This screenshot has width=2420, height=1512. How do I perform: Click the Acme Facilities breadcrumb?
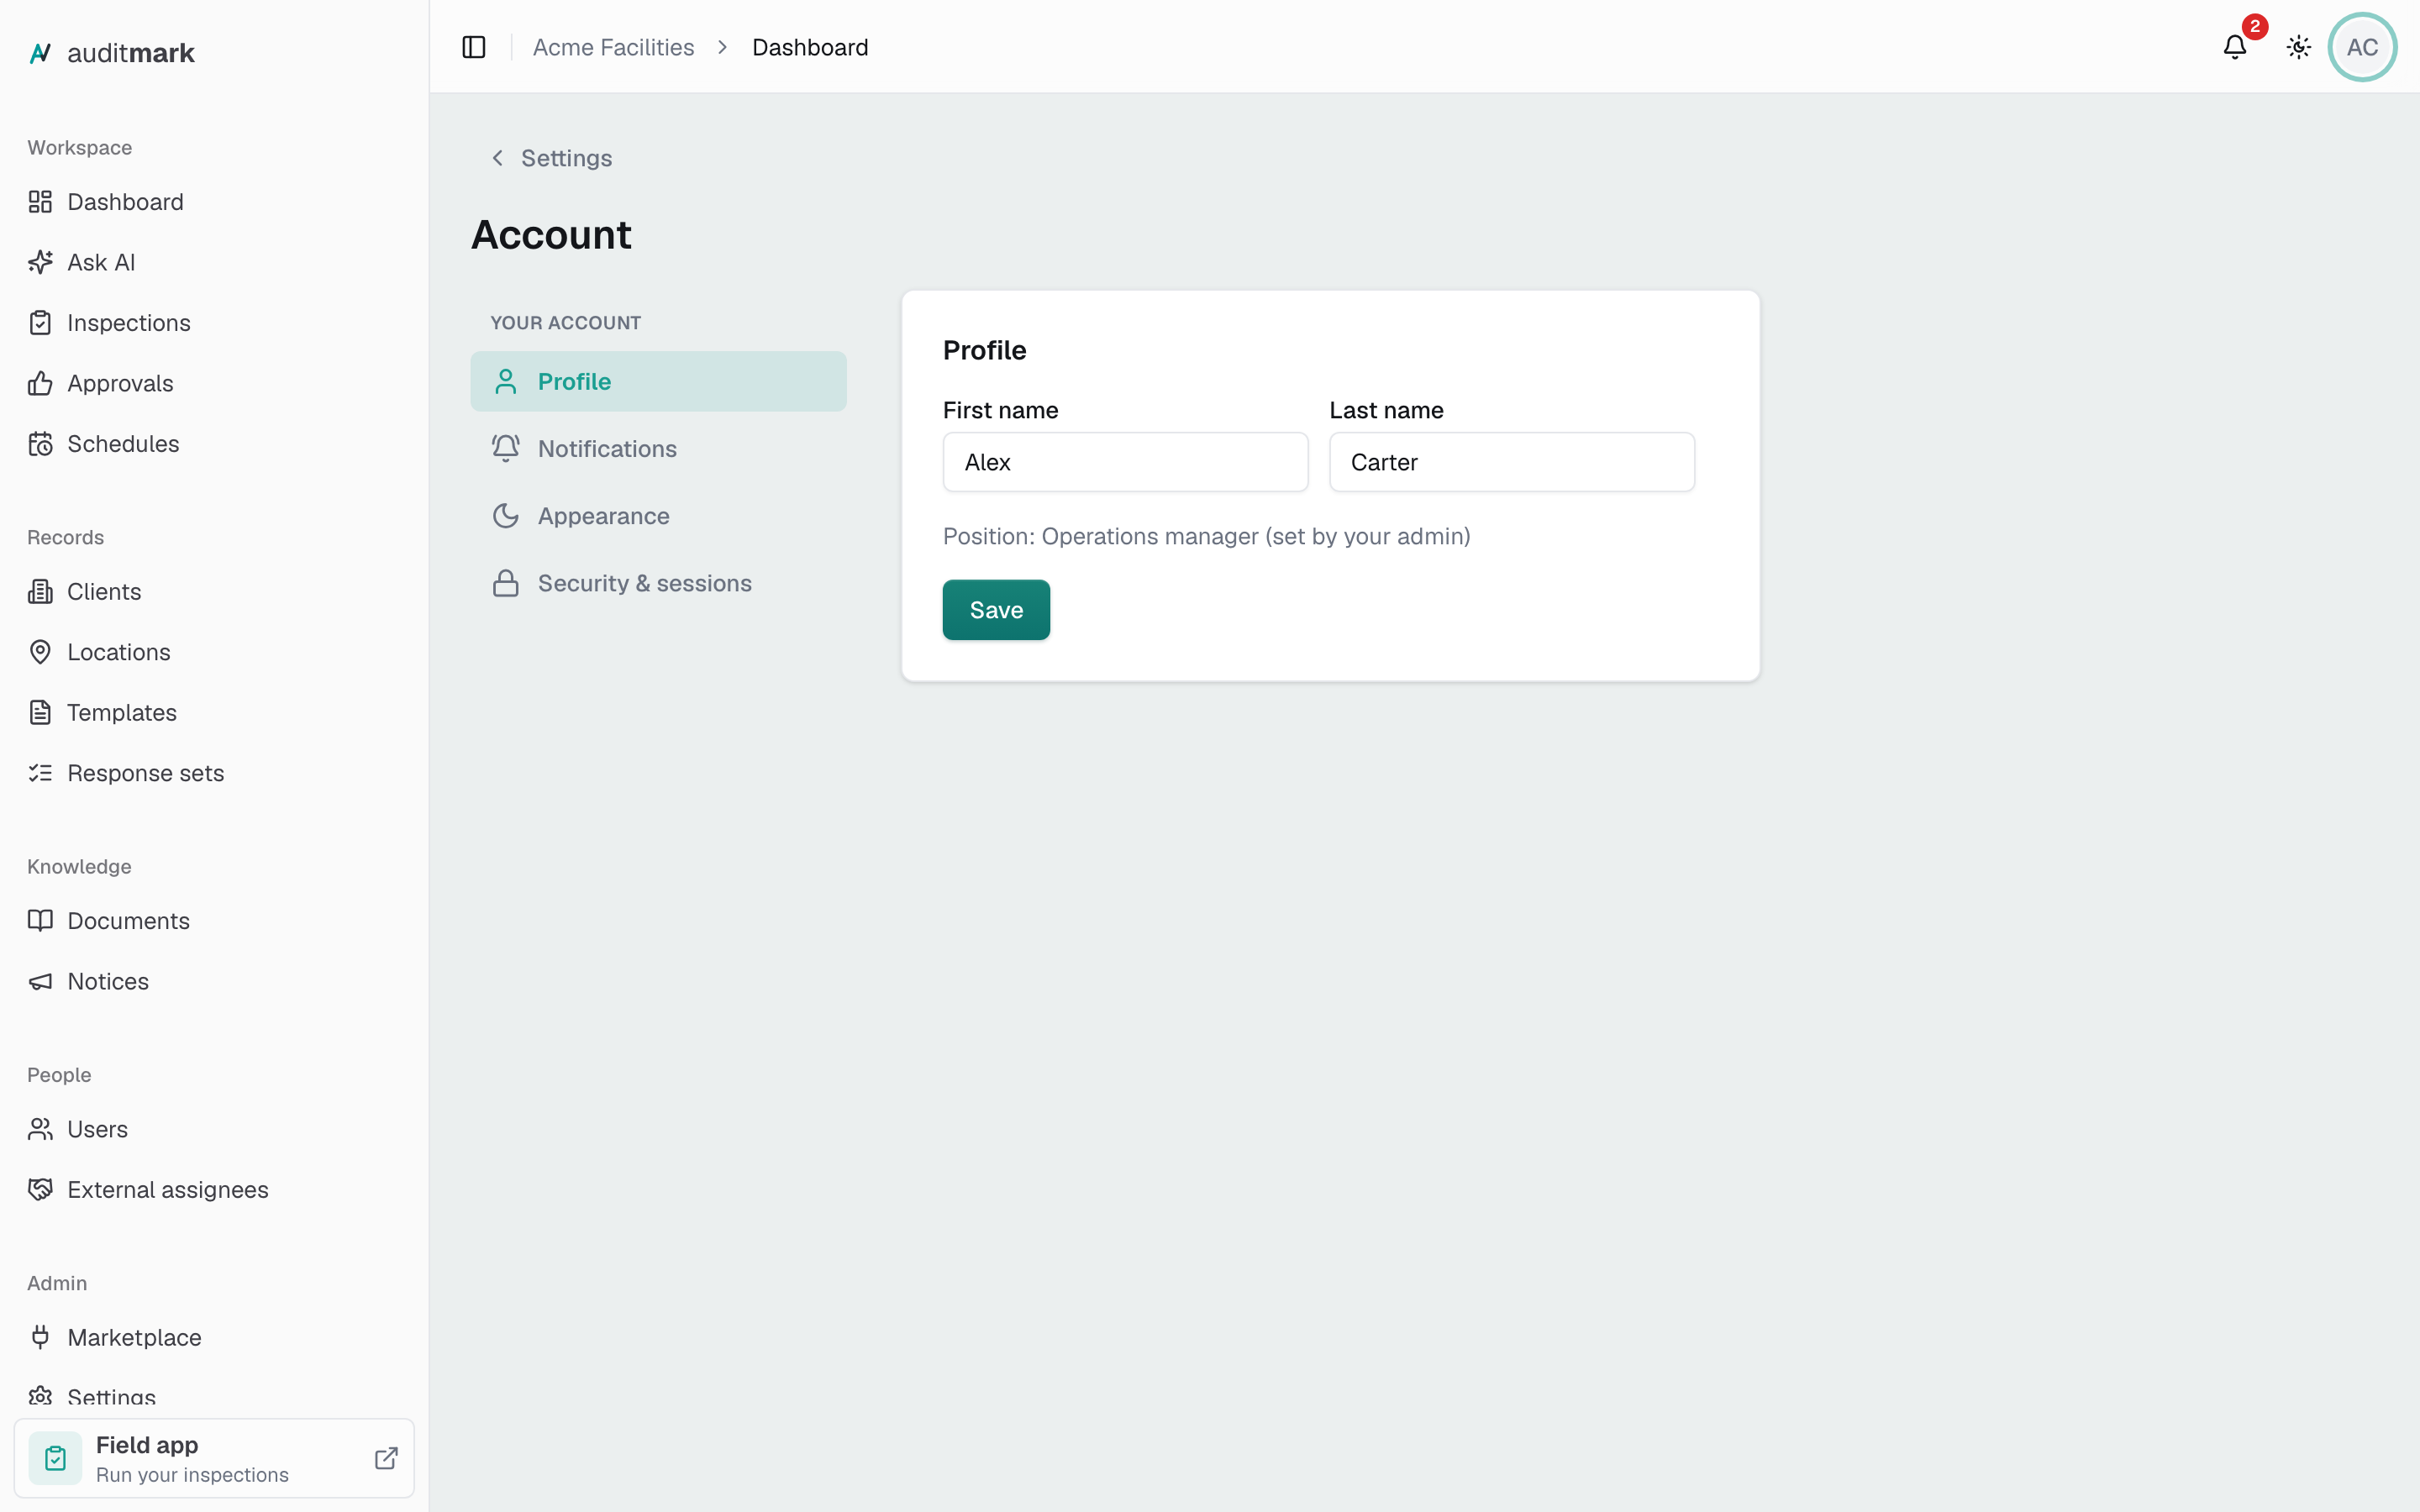click(x=613, y=47)
